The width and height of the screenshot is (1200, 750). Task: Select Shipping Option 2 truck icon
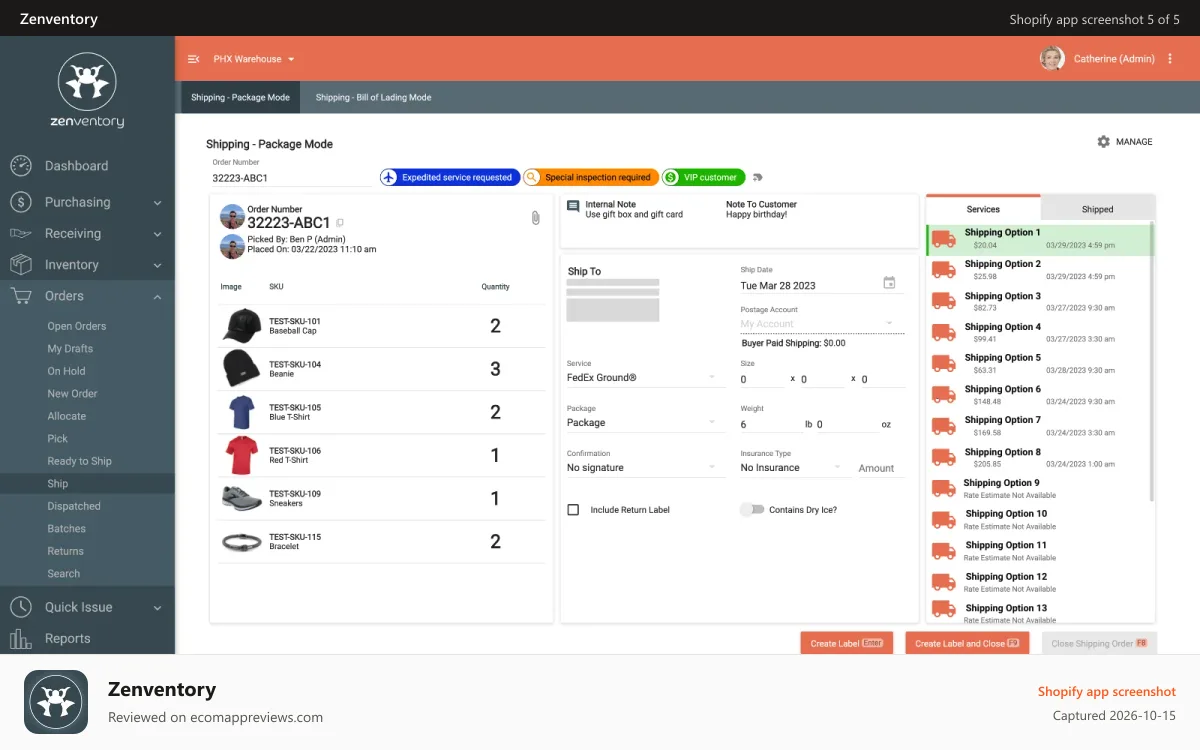(944, 270)
